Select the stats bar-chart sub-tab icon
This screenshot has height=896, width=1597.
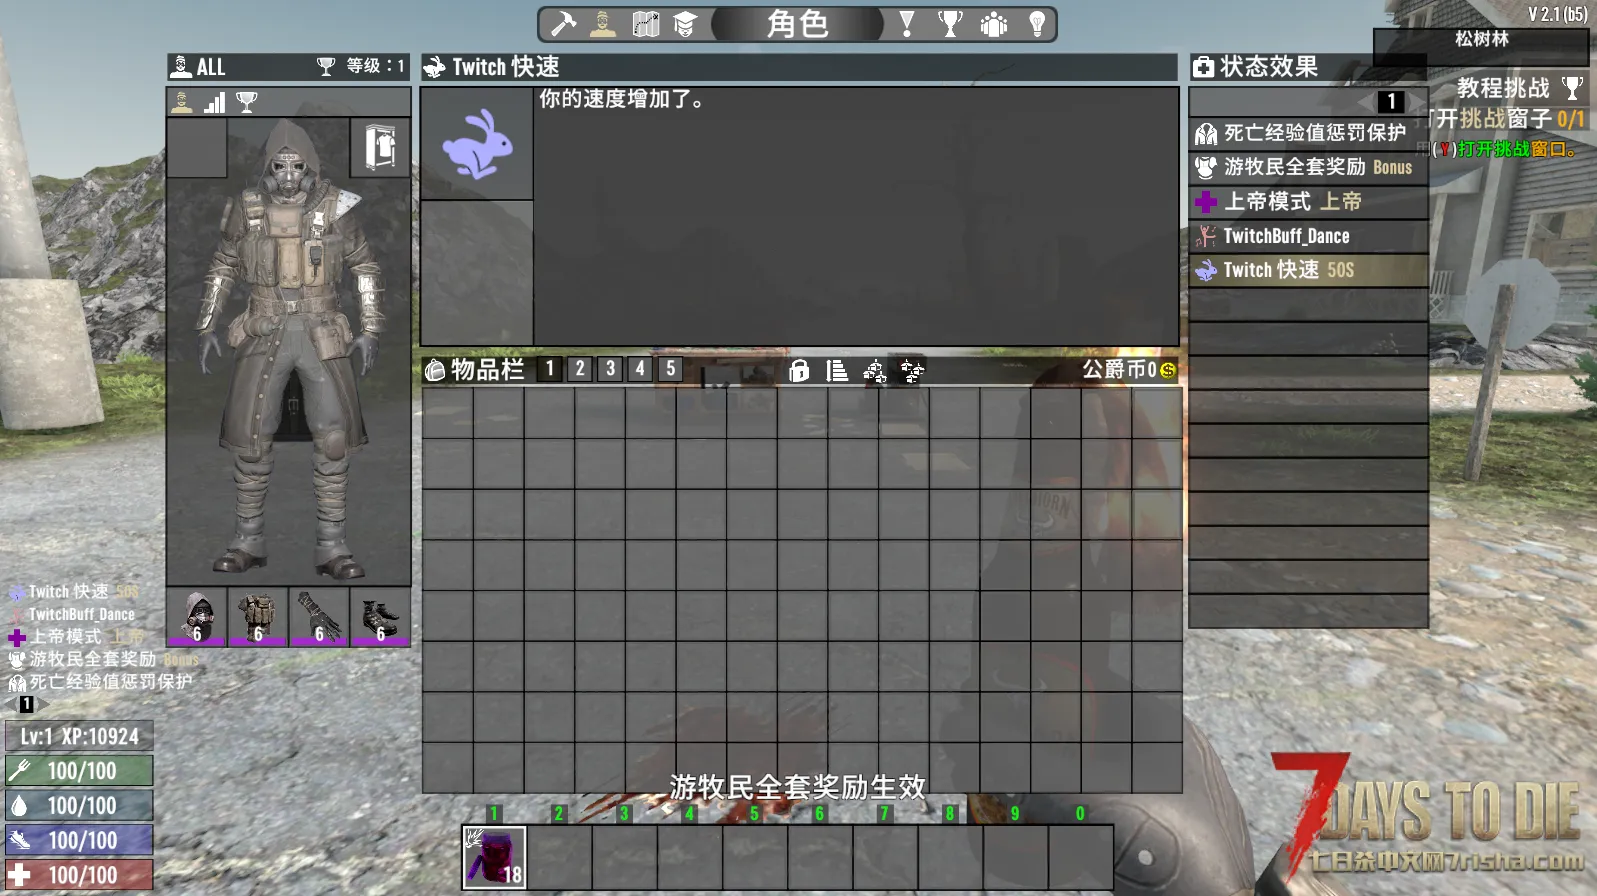pyautogui.click(x=214, y=102)
